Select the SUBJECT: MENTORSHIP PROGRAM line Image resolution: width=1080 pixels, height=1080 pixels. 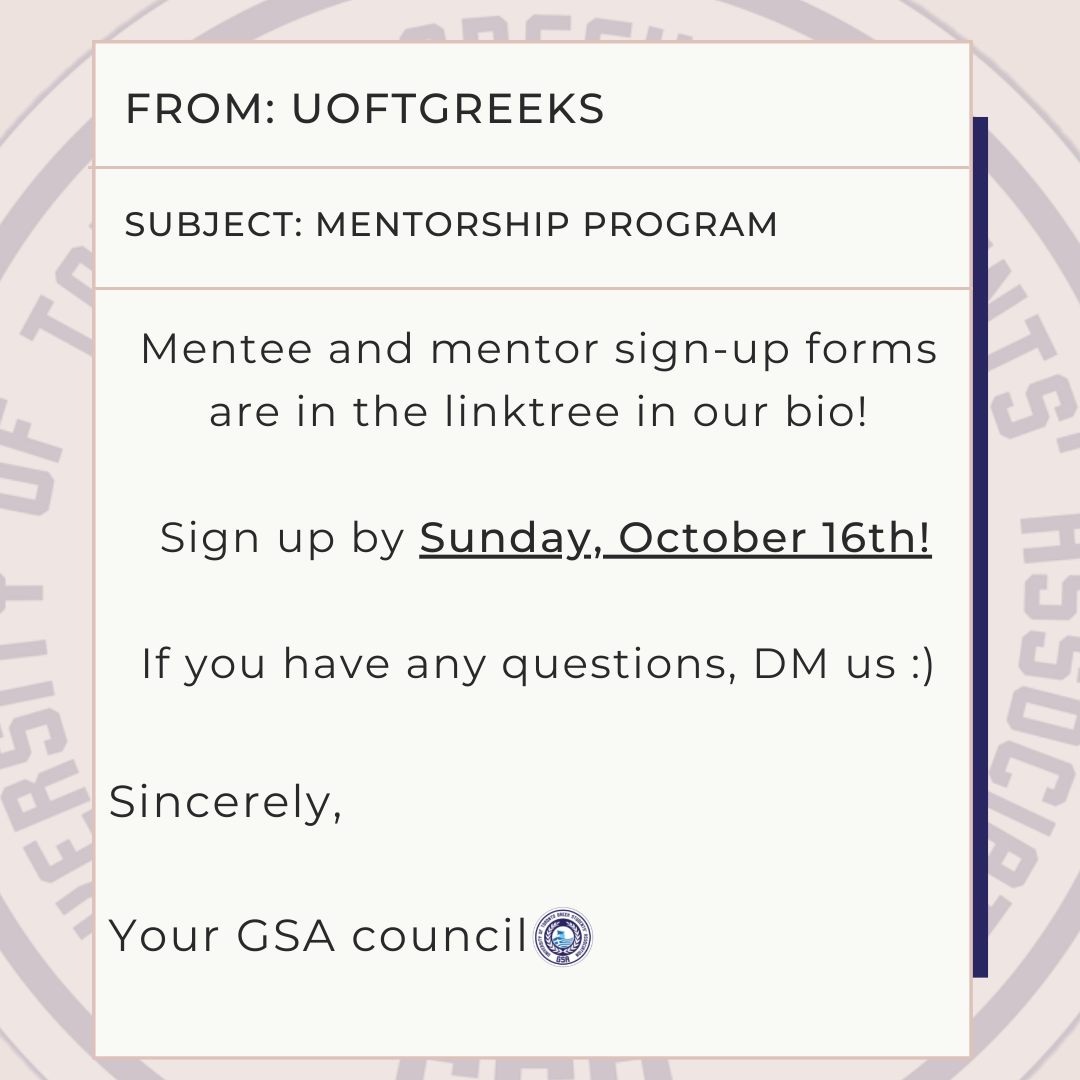coord(451,225)
